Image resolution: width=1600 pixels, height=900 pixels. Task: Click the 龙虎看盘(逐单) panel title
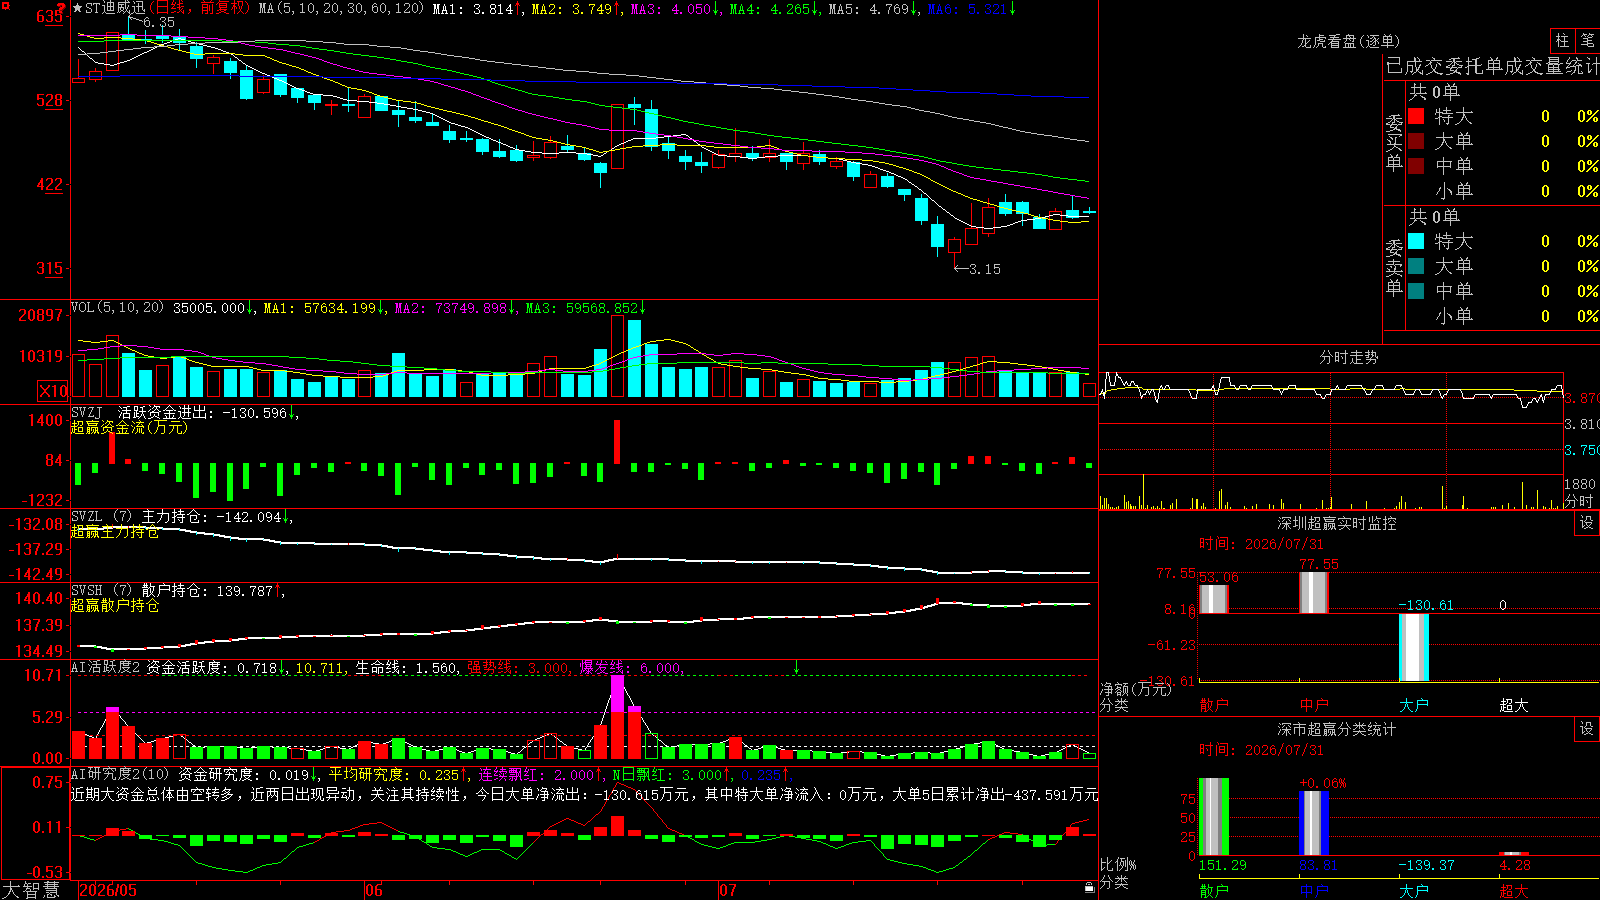coord(1349,41)
